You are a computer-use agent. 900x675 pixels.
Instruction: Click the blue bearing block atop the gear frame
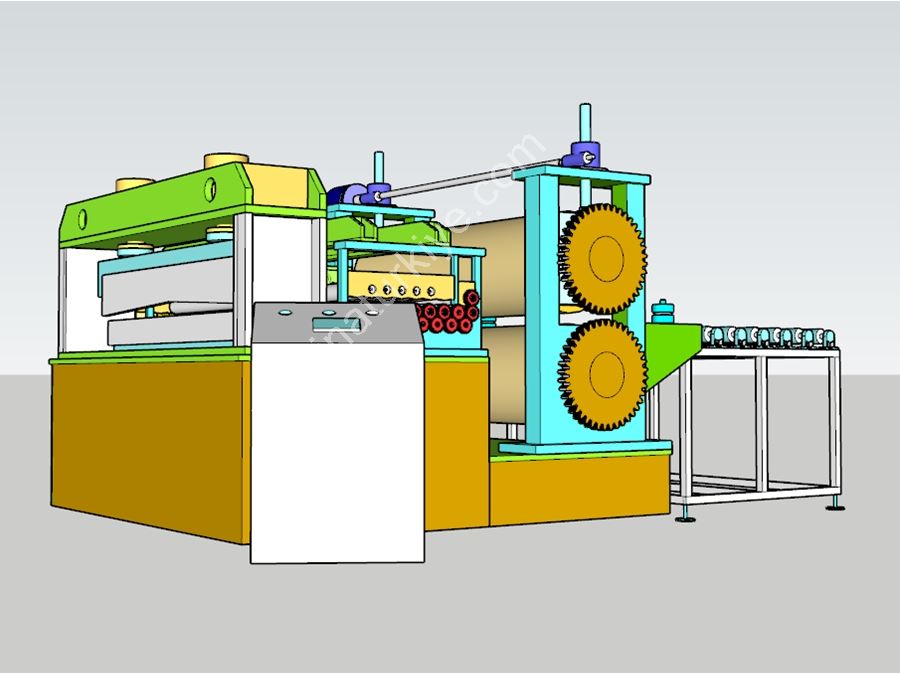(x=580, y=155)
